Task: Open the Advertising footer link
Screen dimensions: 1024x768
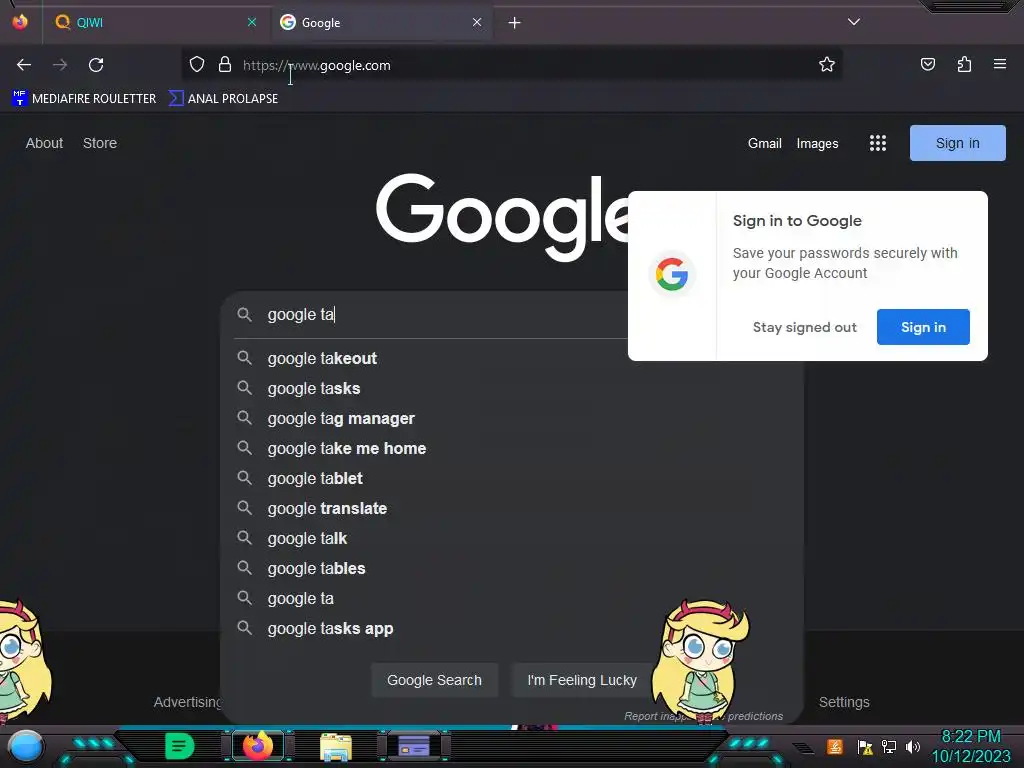Action: pyautogui.click(x=188, y=702)
